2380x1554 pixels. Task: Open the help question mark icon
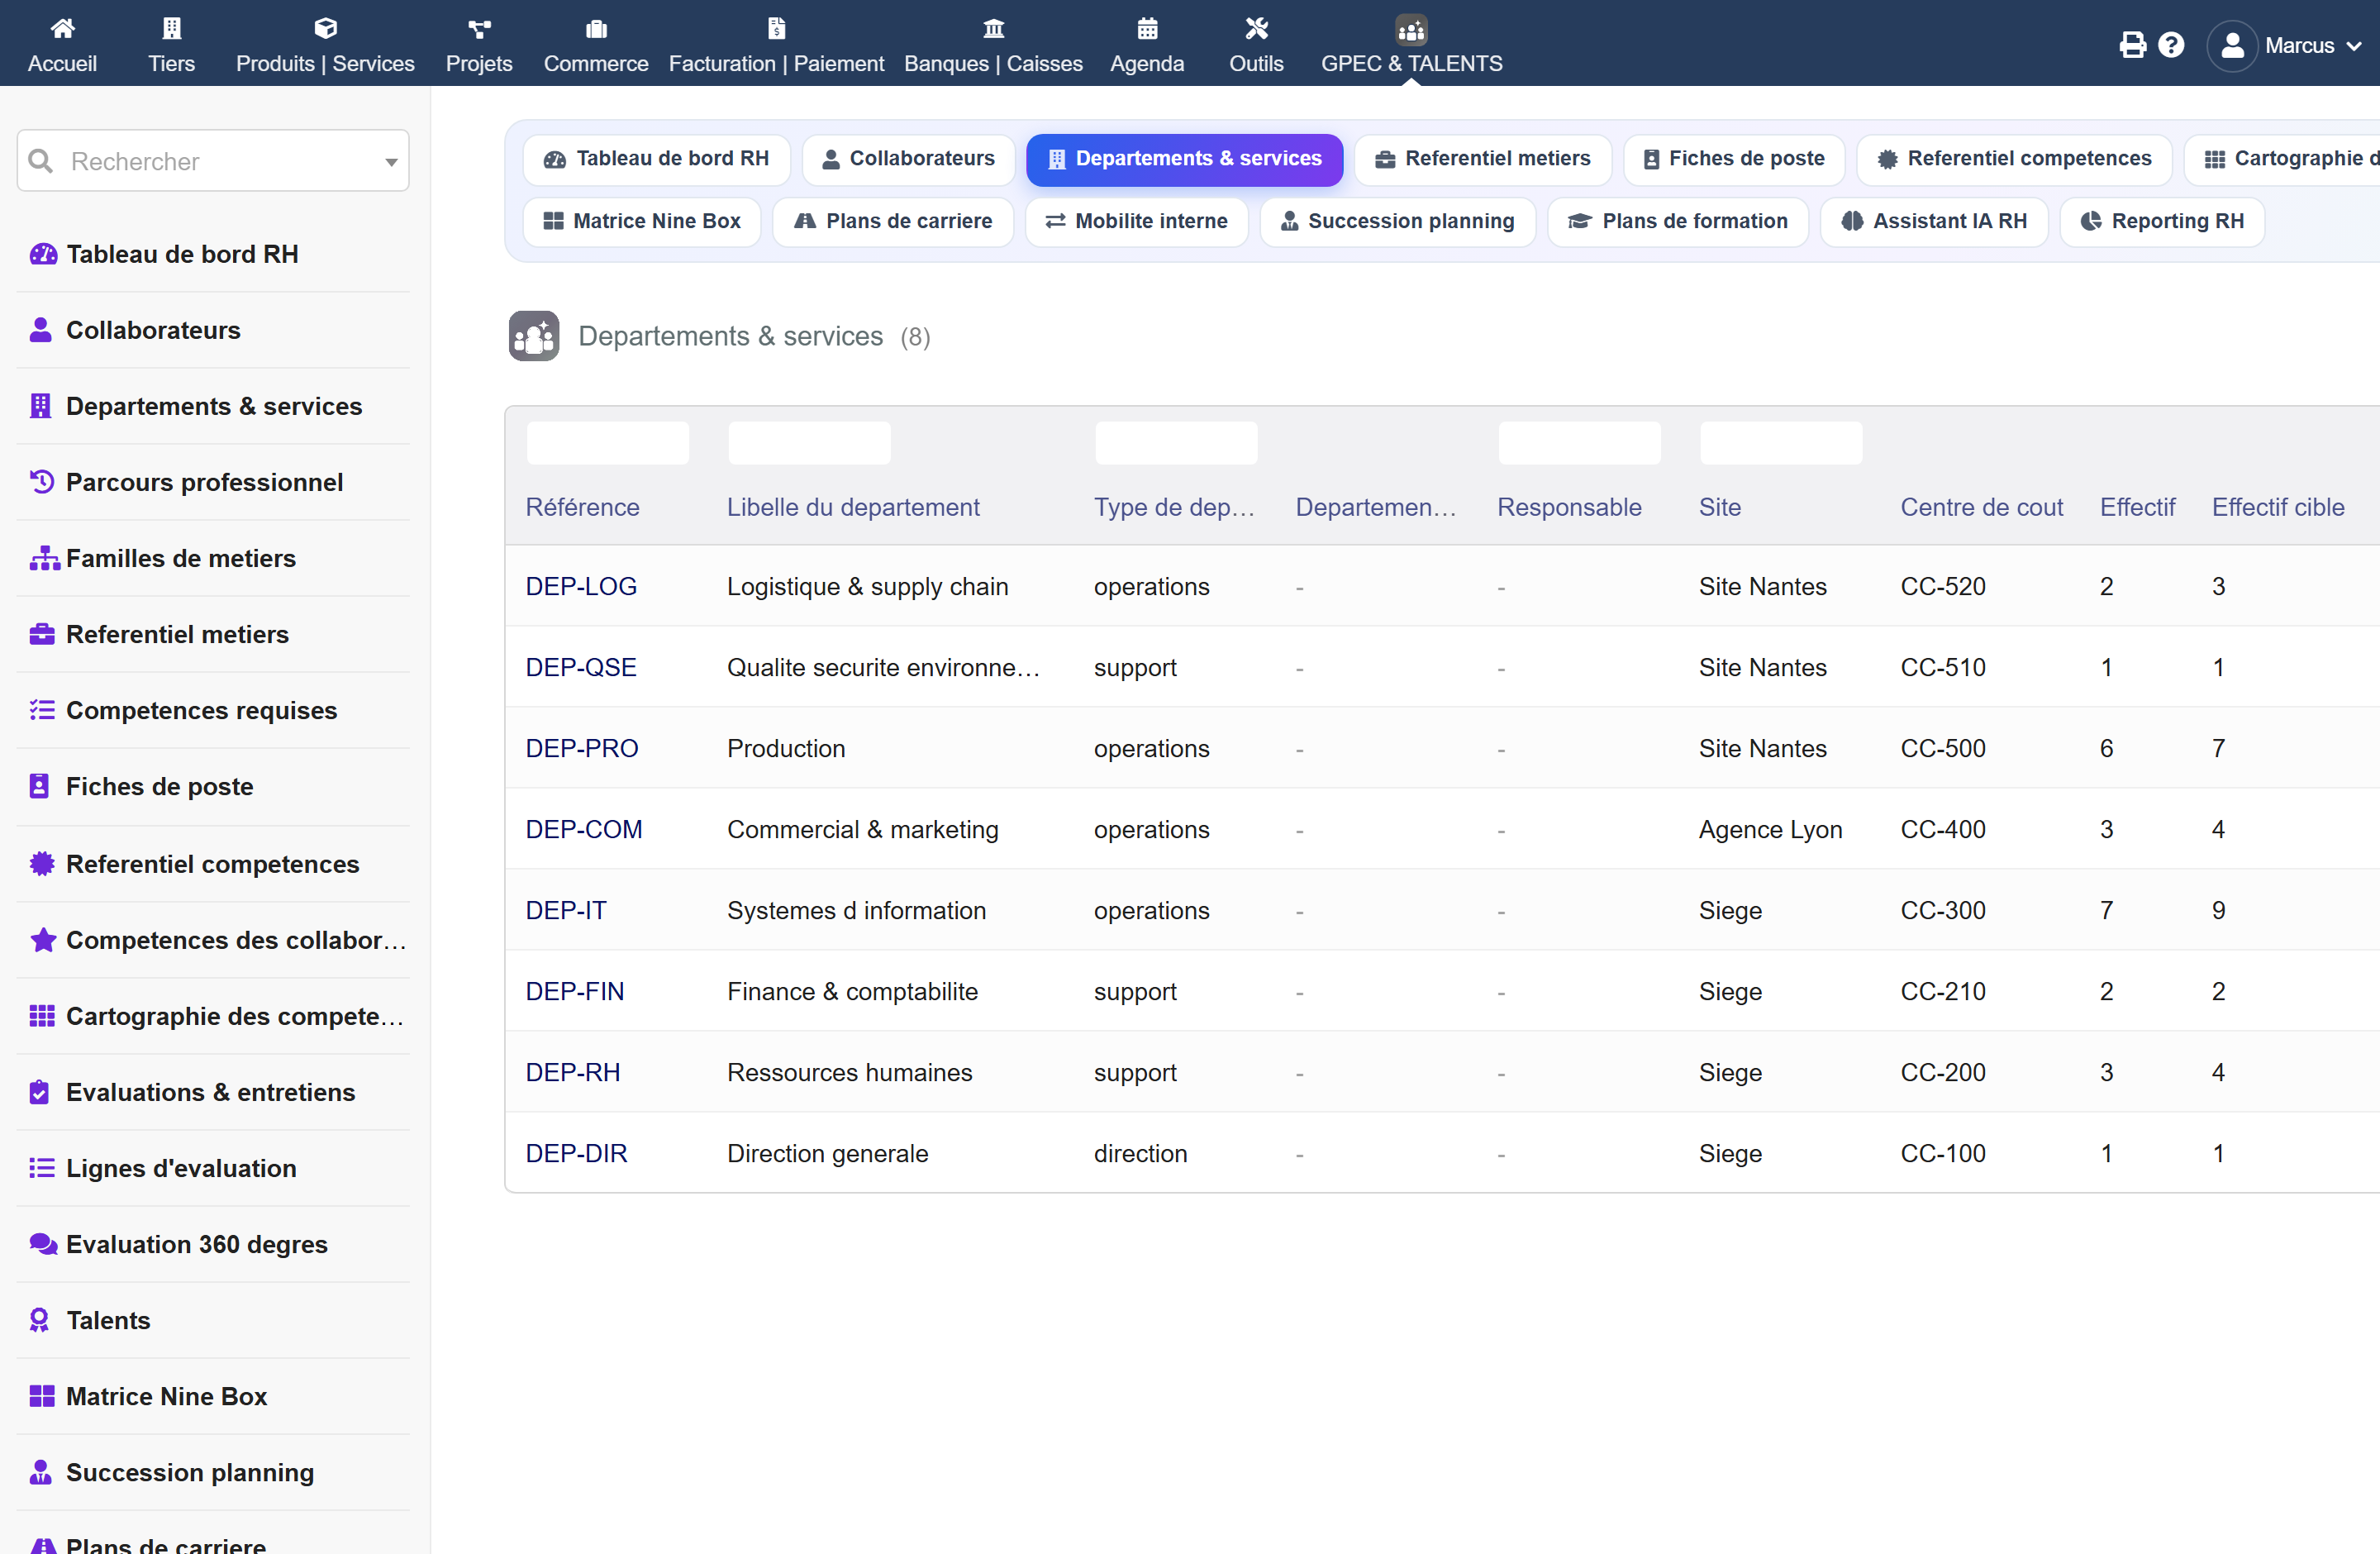click(x=2171, y=45)
